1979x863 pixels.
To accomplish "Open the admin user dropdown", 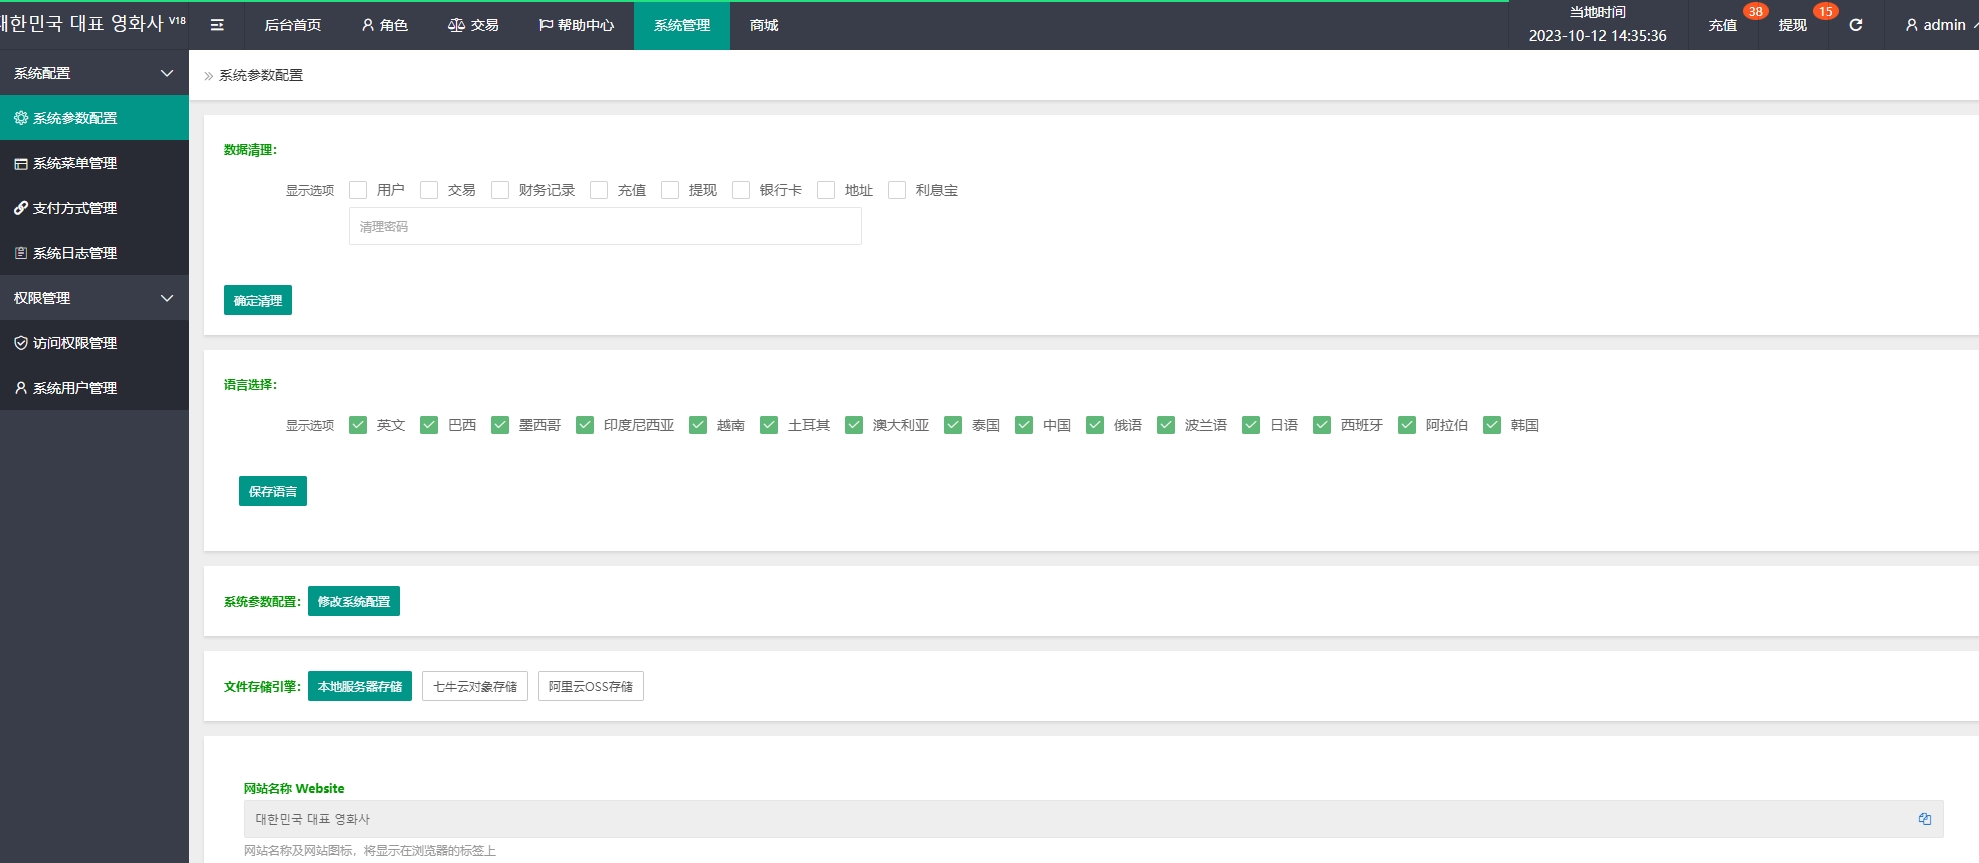I will point(1938,25).
